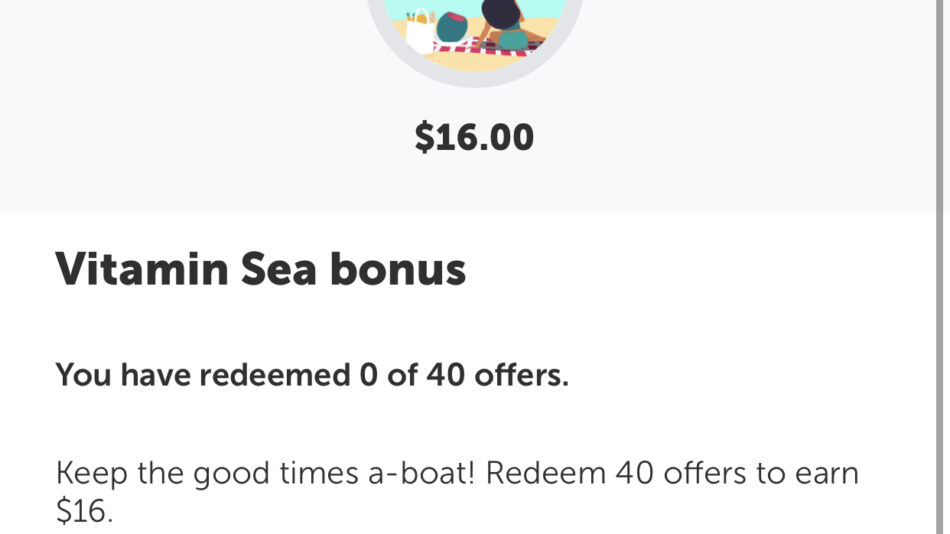Tap the redeemed 0 of 40 offers status
The height and width of the screenshot is (534, 950).
point(311,376)
